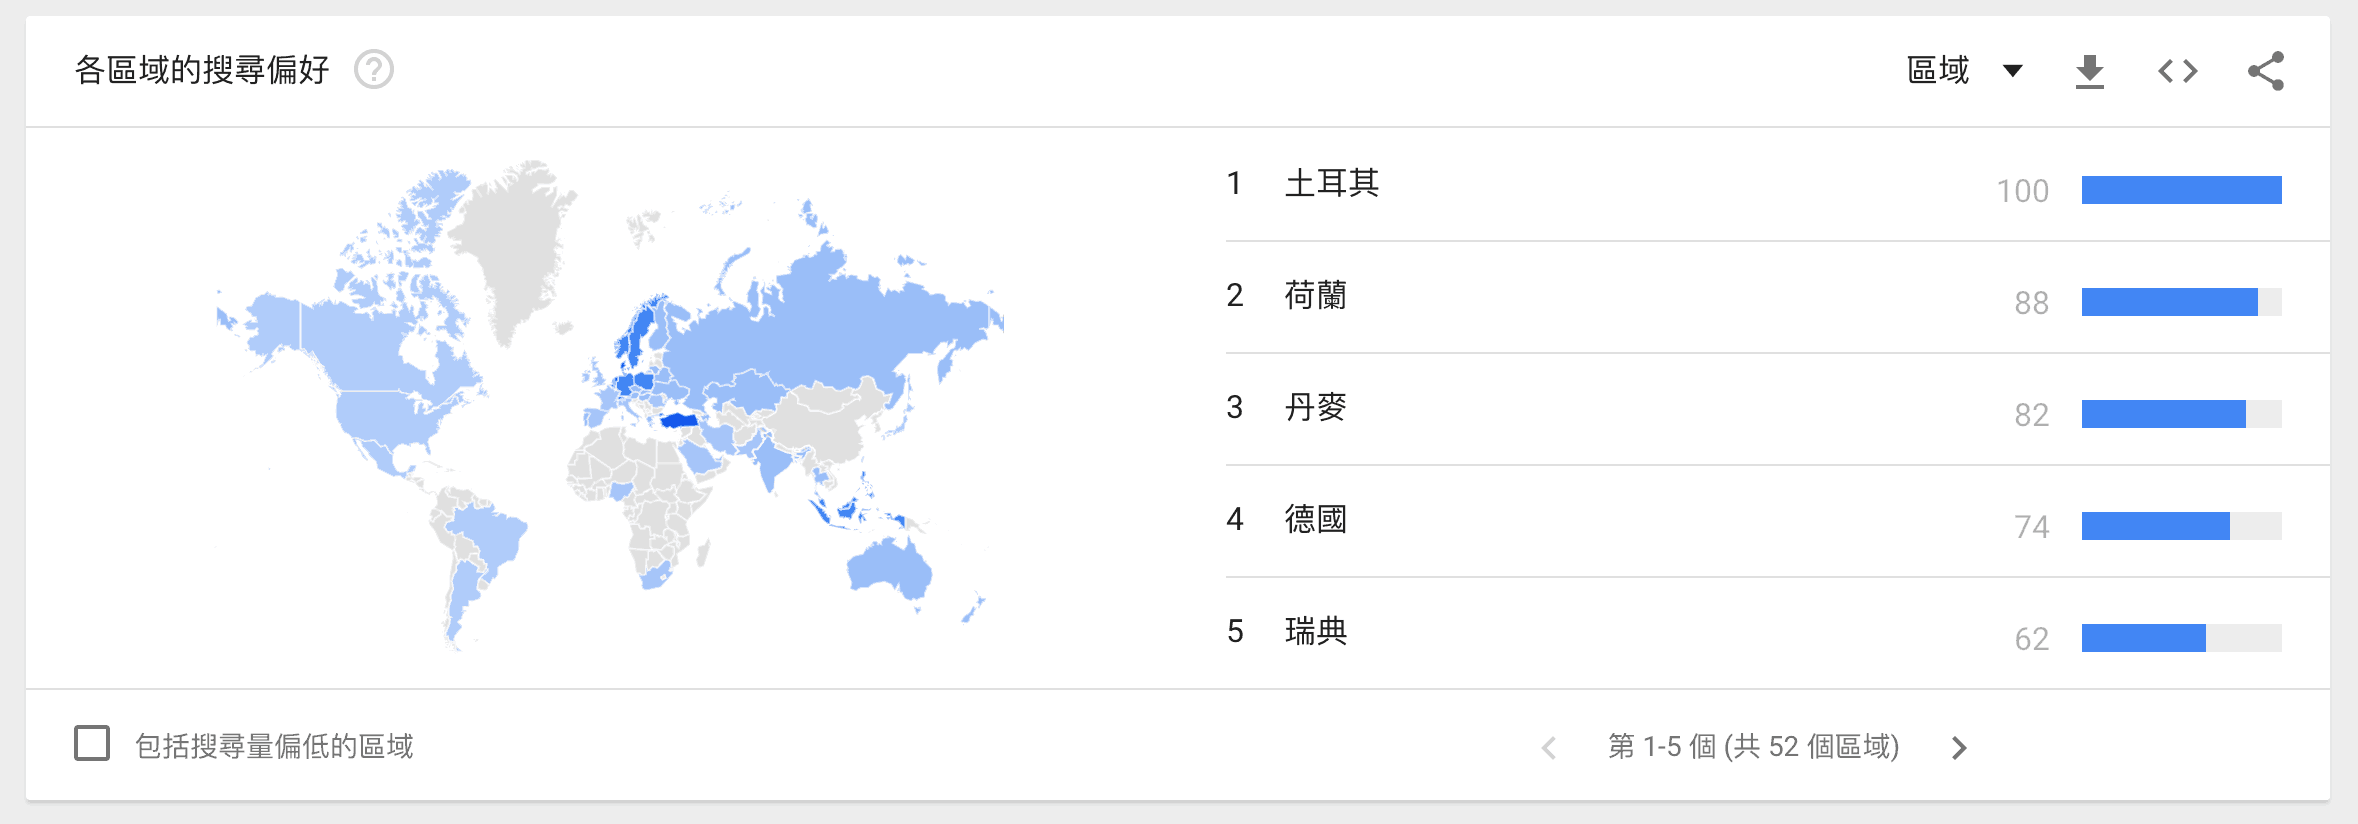Viewport: 2358px width, 824px height.
Task: Enable 包括搜尋量偏低的區域 checkbox
Action: [92, 744]
